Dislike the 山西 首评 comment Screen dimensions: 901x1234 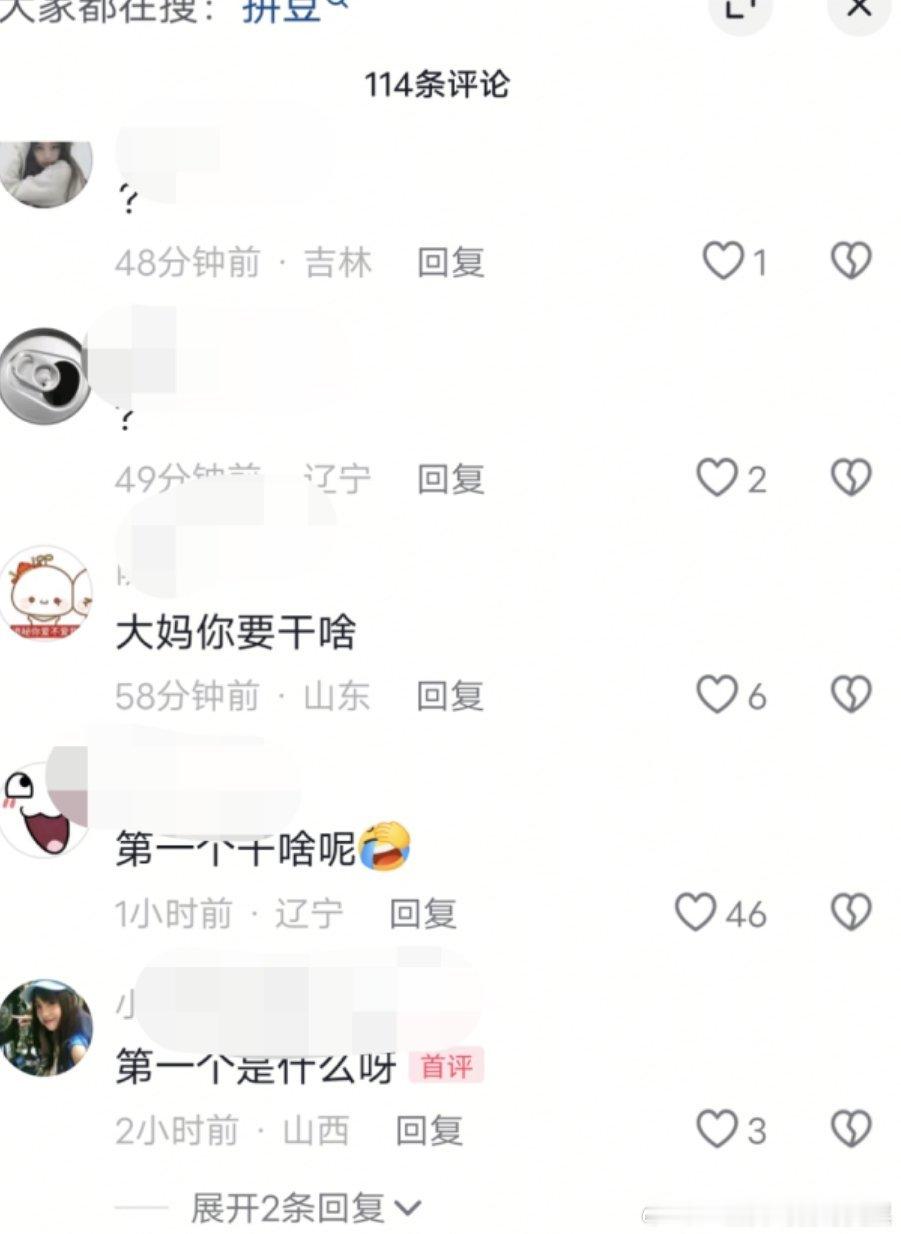tap(851, 1129)
